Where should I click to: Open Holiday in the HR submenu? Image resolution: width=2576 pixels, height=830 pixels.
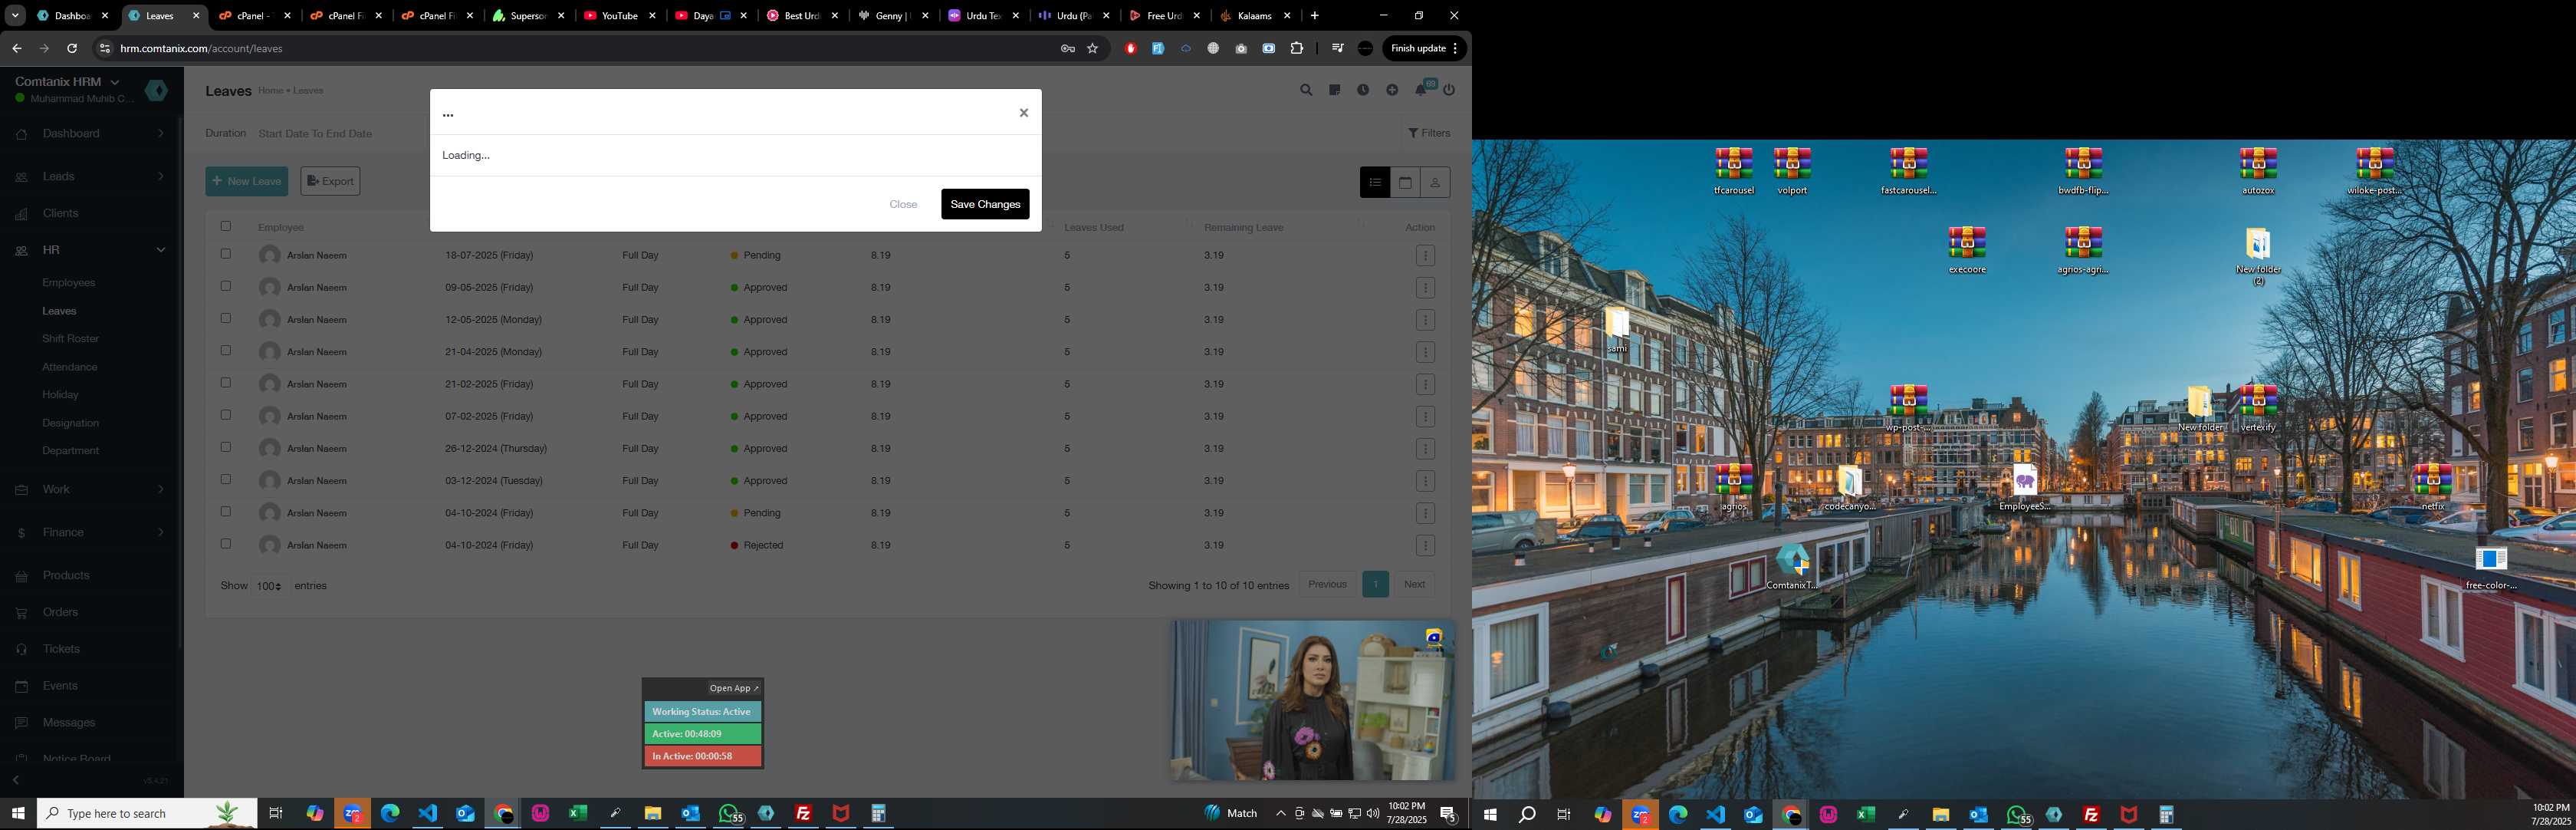60,395
